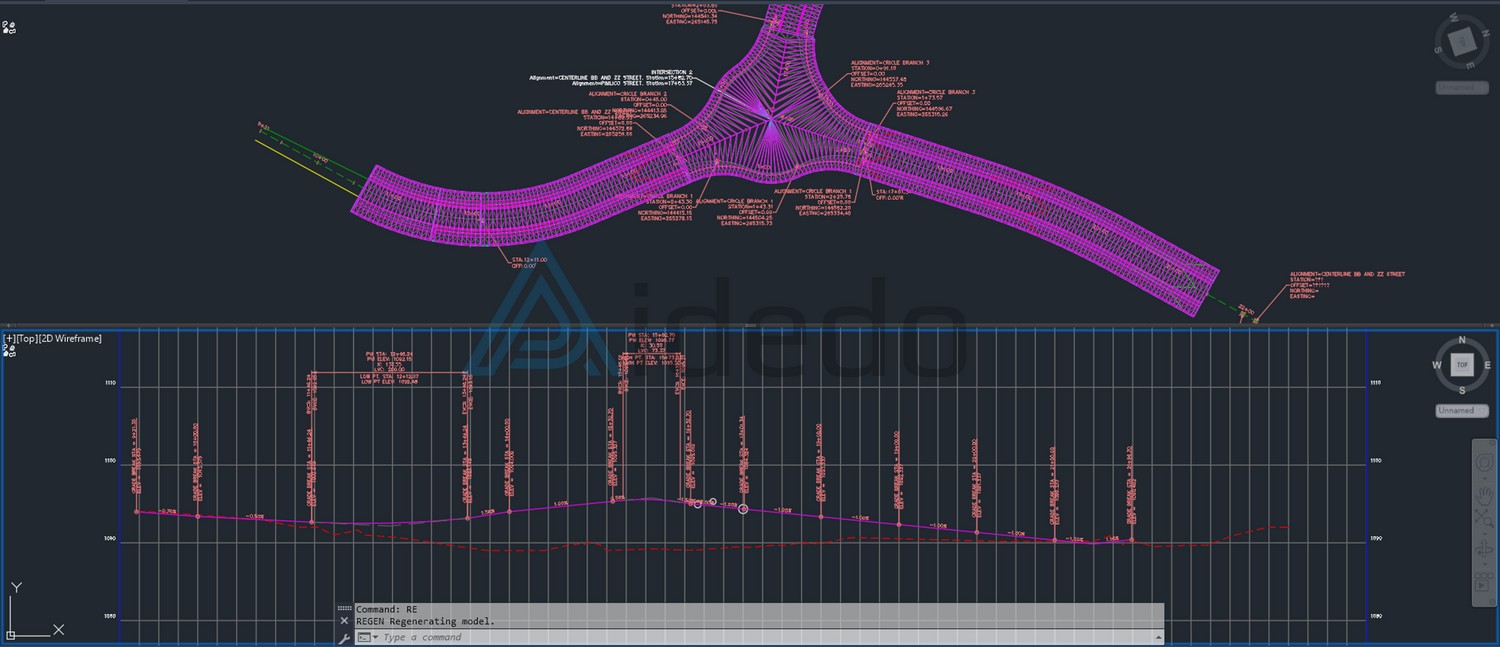Click the W compass letter on lower ViewCube
This screenshot has width=1500, height=647.
1437,365
